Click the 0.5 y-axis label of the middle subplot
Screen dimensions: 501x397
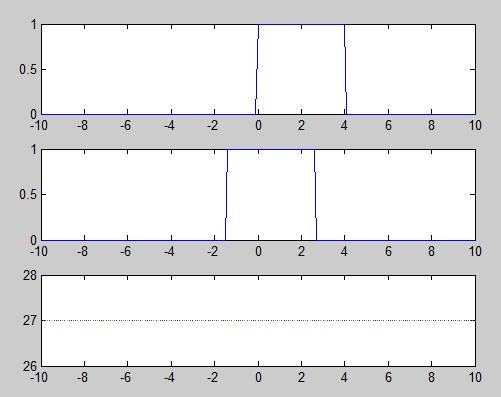(28, 194)
